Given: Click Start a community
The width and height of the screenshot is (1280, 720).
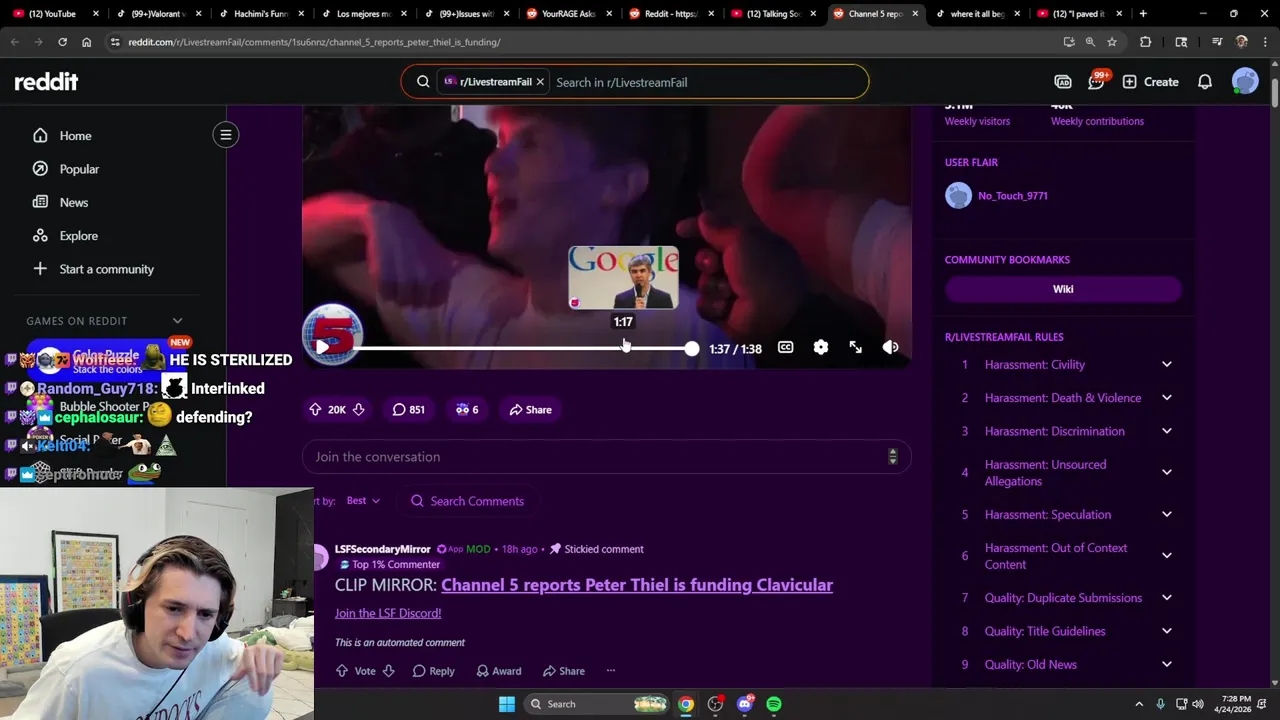Looking at the screenshot, I should 105,269.
